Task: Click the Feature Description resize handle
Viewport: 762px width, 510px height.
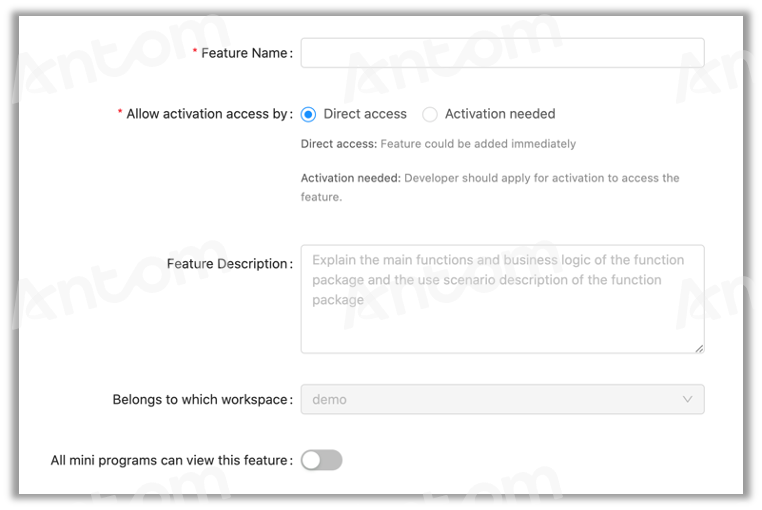Action: pyautogui.click(x=699, y=348)
